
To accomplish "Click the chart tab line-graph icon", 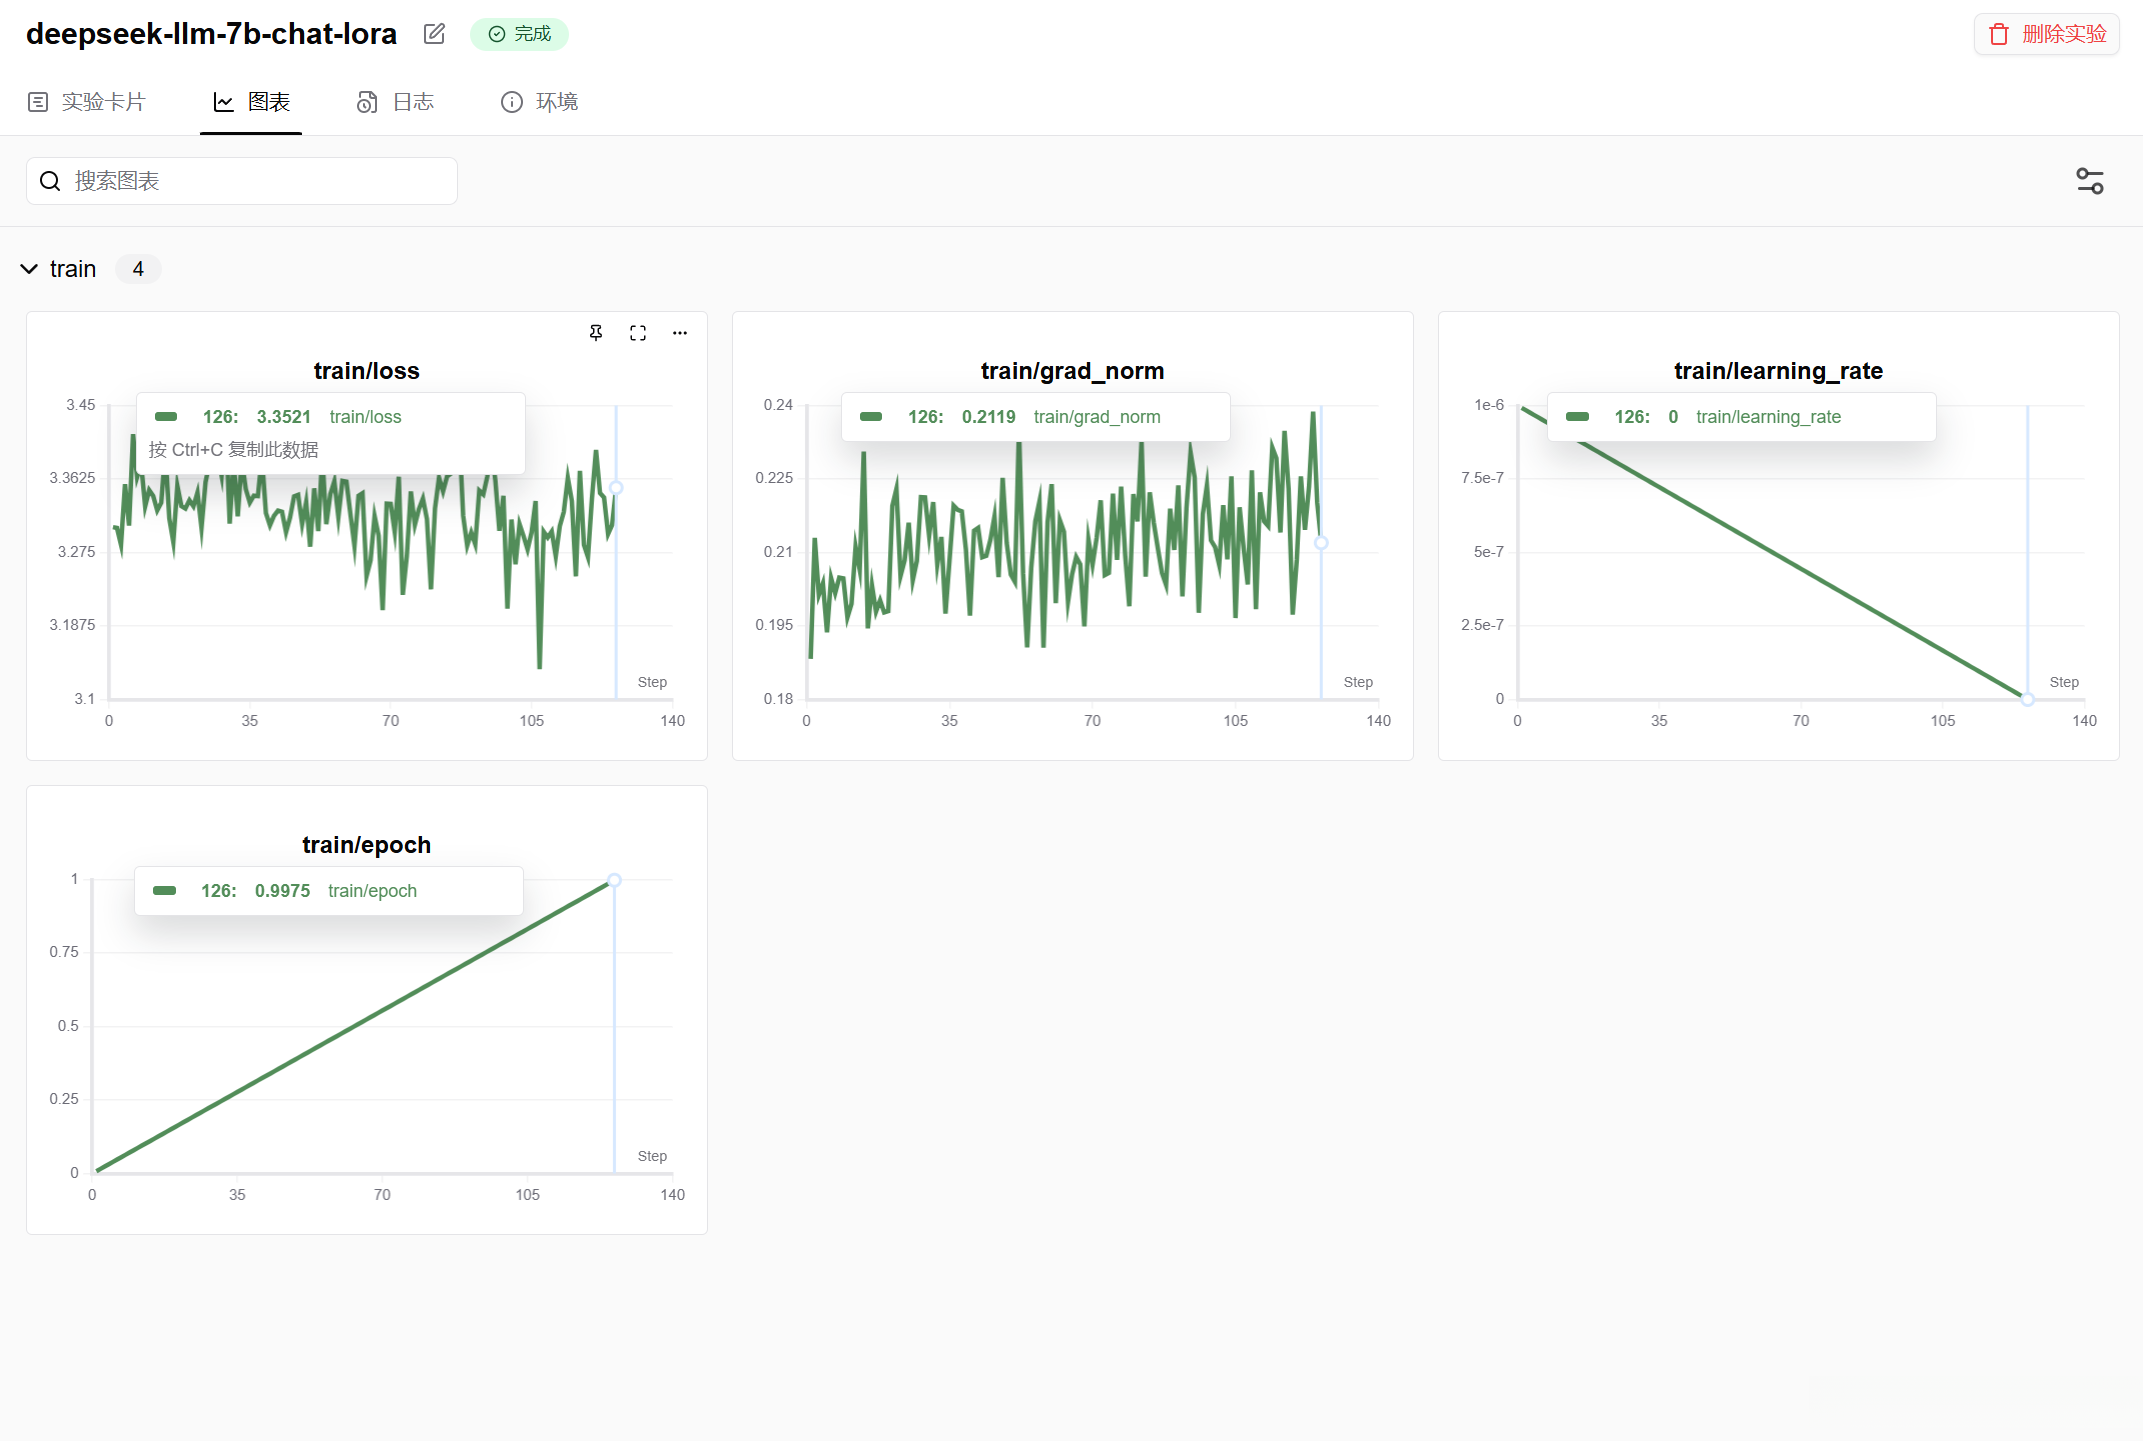I will (224, 102).
